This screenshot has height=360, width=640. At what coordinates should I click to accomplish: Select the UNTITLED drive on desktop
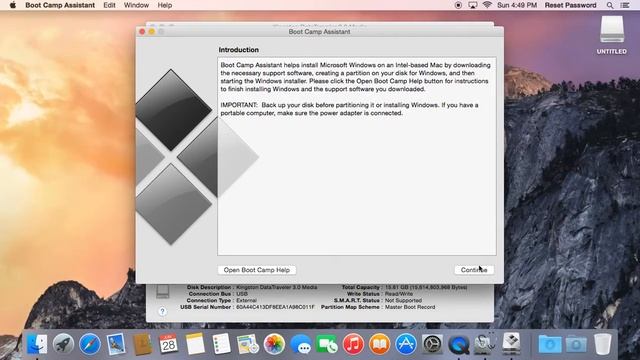point(611,35)
